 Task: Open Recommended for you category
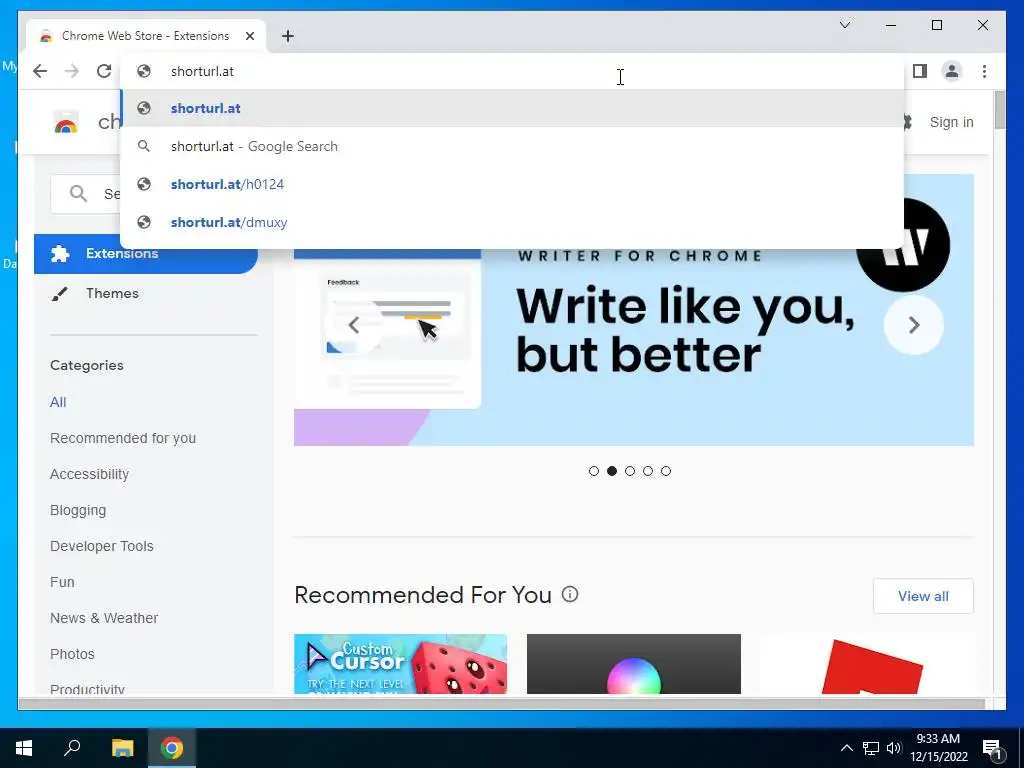(123, 438)
